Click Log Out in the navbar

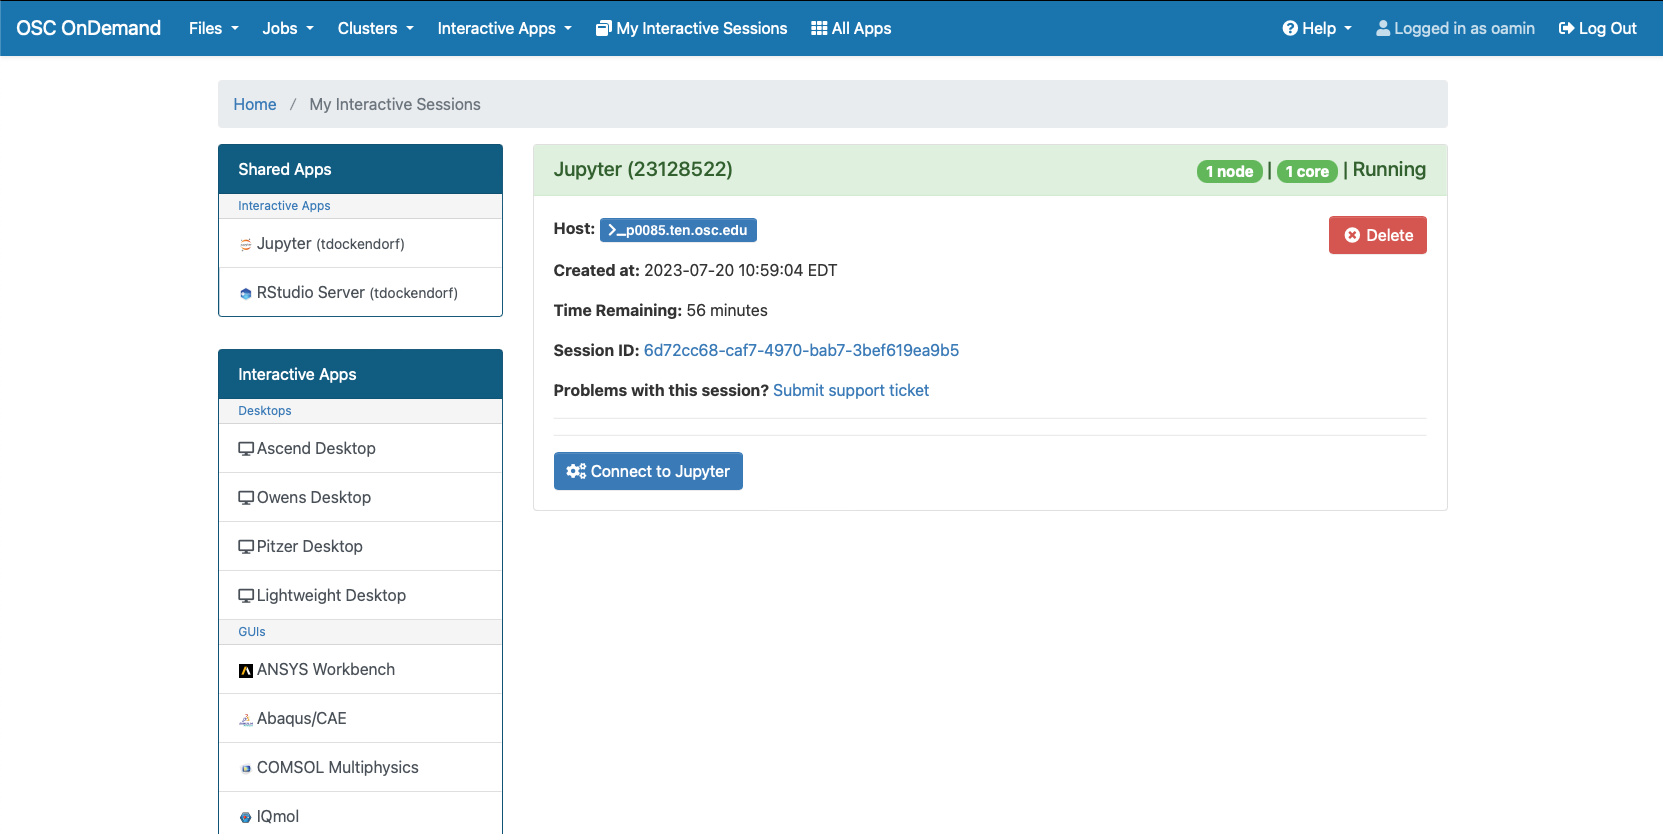[1598, 29]
